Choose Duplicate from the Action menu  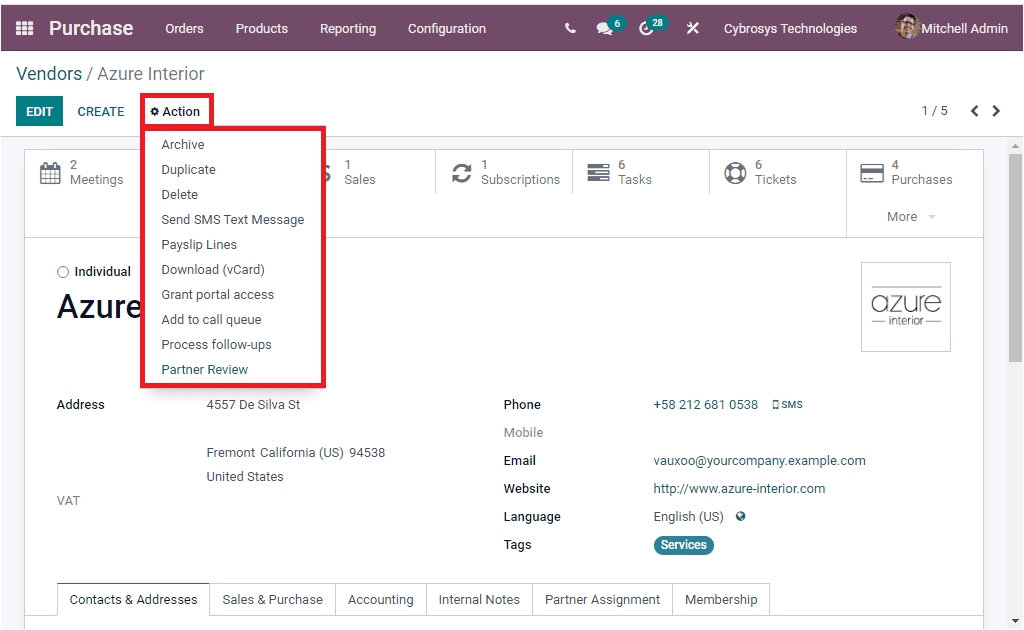click(x=187, y=169)
